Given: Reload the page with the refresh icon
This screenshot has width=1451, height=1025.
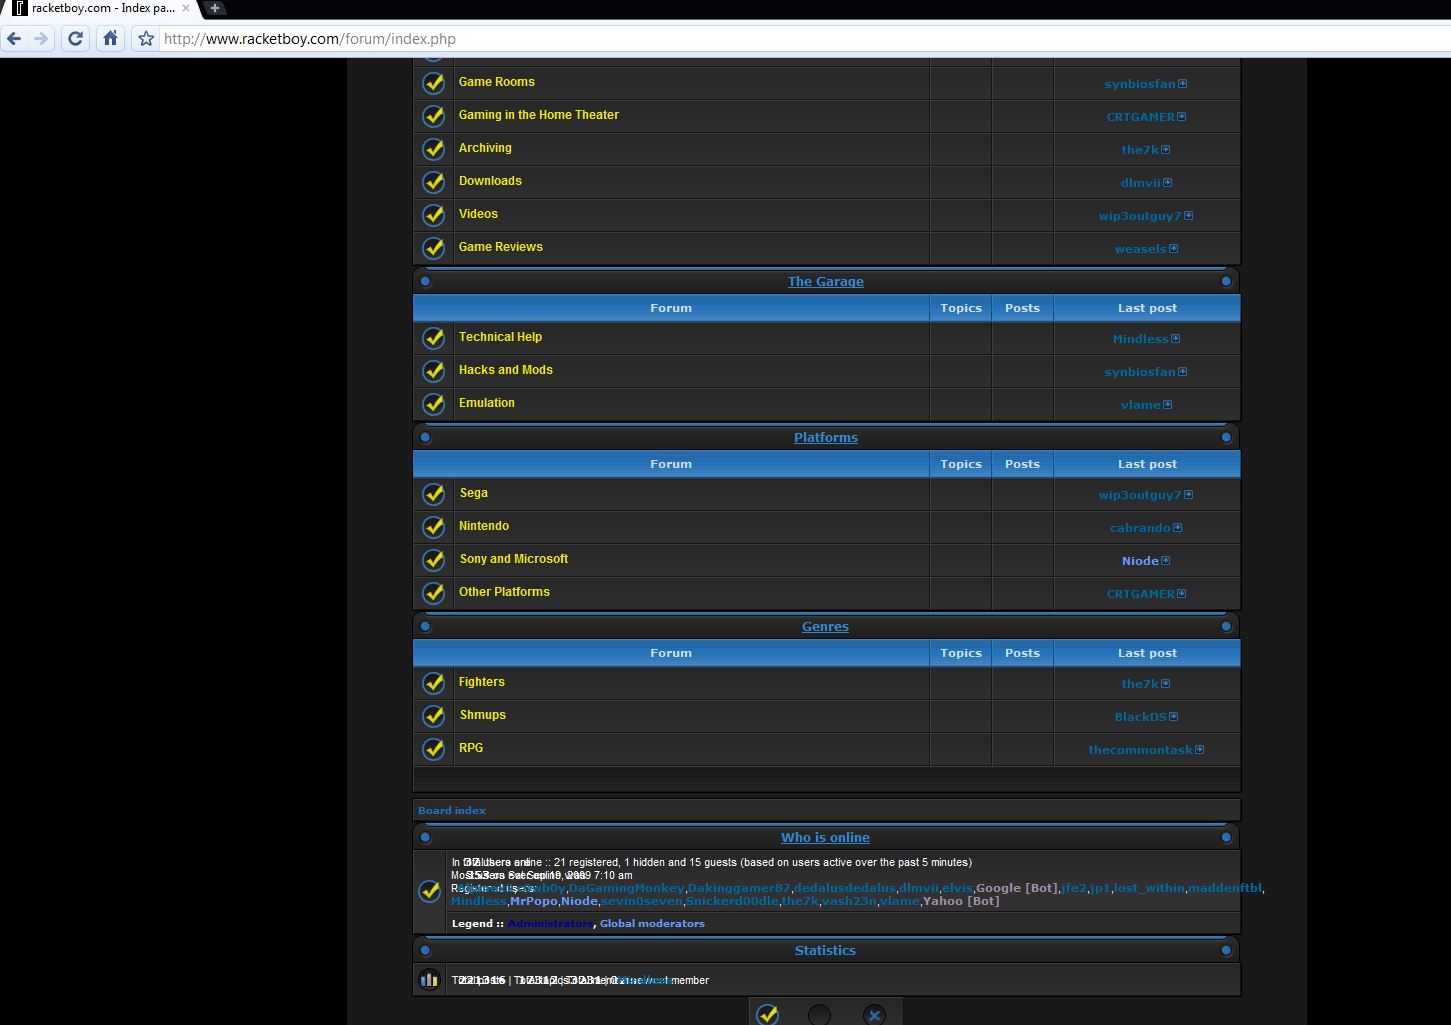Looking at the screenshot, I should point(75,39).
